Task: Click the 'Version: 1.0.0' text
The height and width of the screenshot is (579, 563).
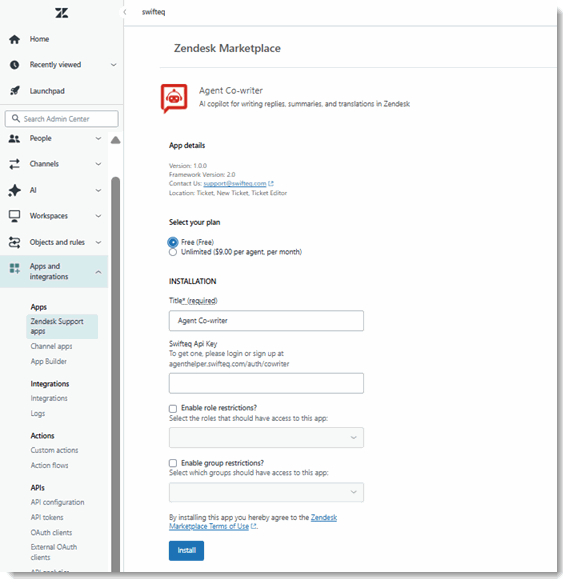Action: [188, 166]
